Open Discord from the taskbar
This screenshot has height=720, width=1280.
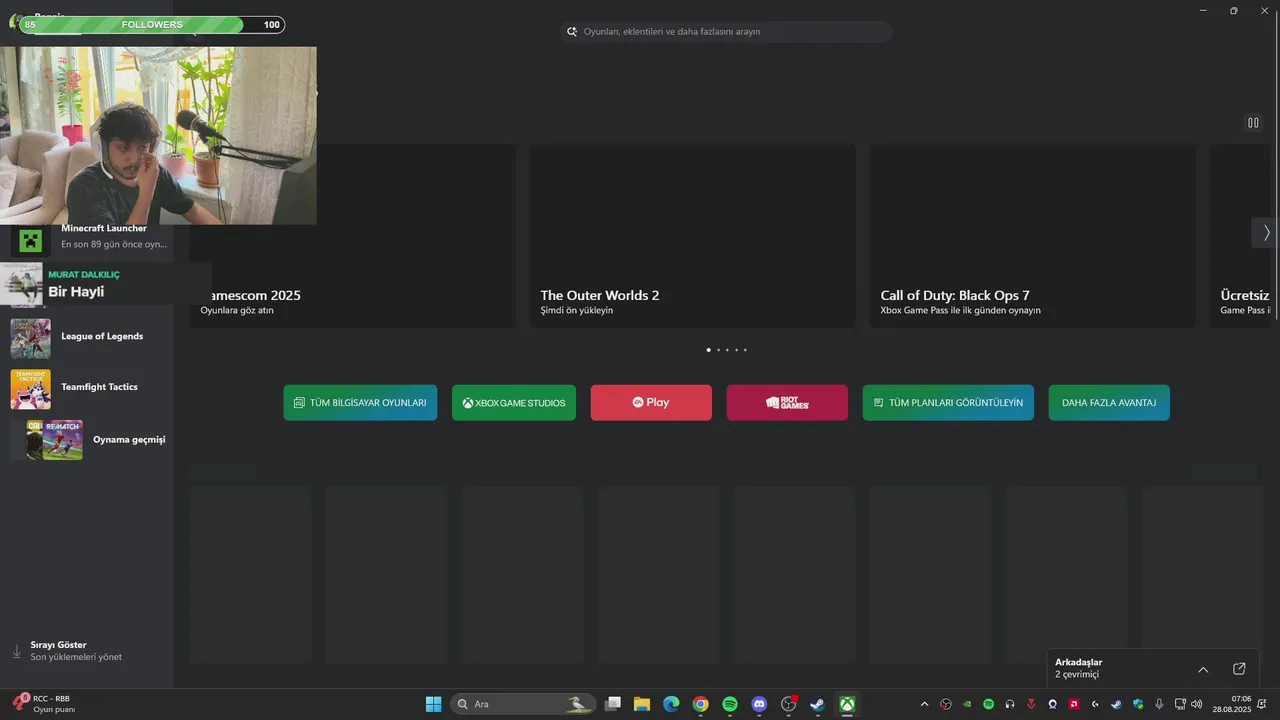759,704
